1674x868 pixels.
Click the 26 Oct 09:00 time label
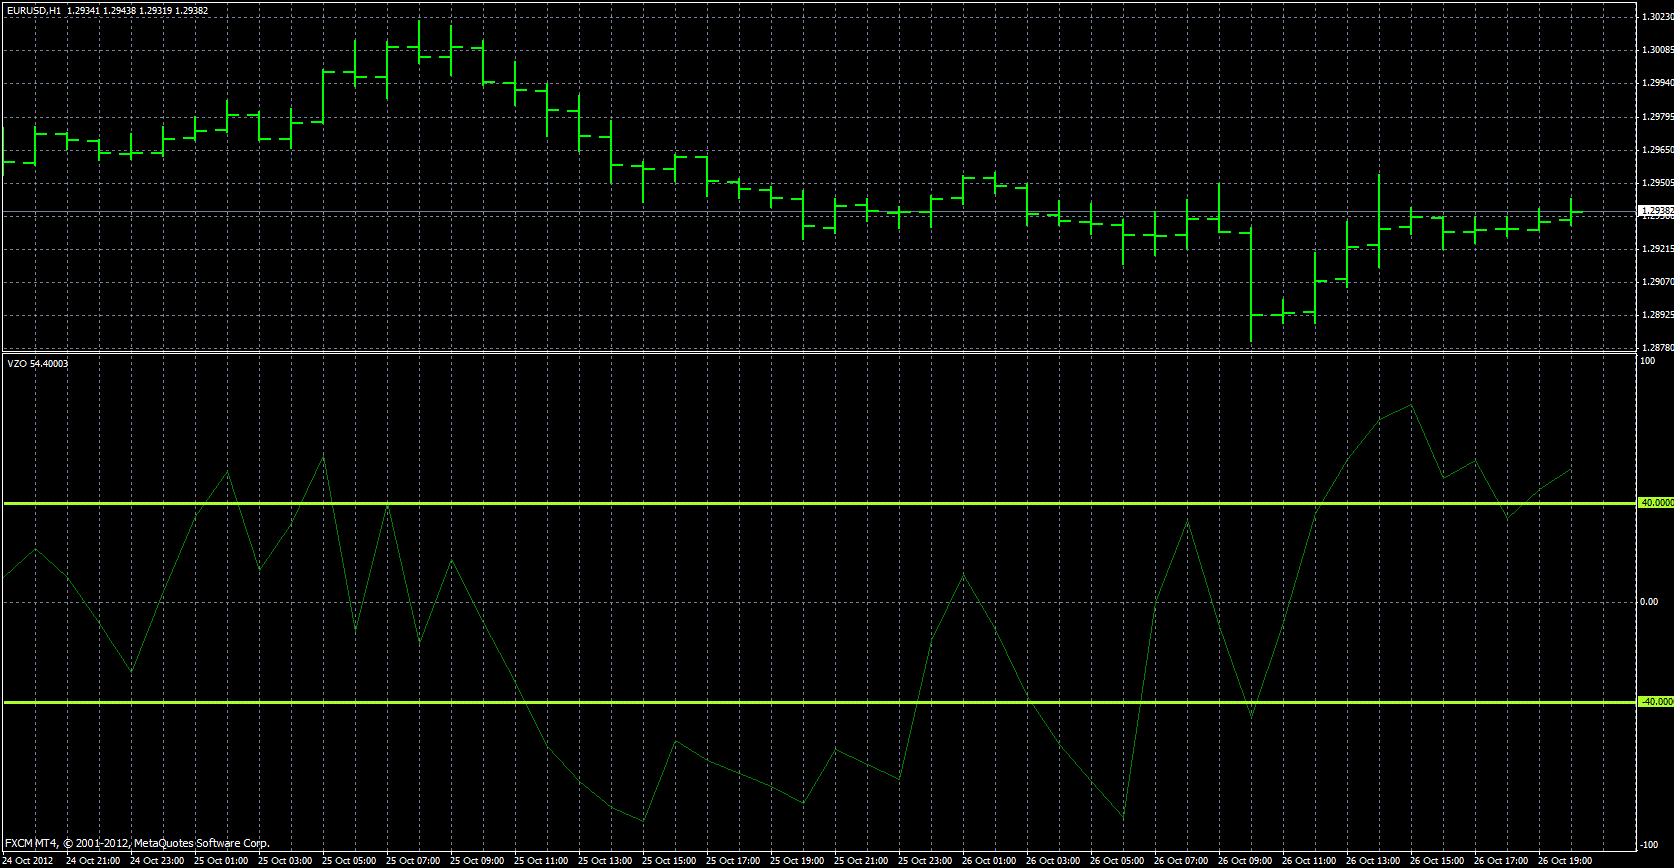click(1245, 861)
